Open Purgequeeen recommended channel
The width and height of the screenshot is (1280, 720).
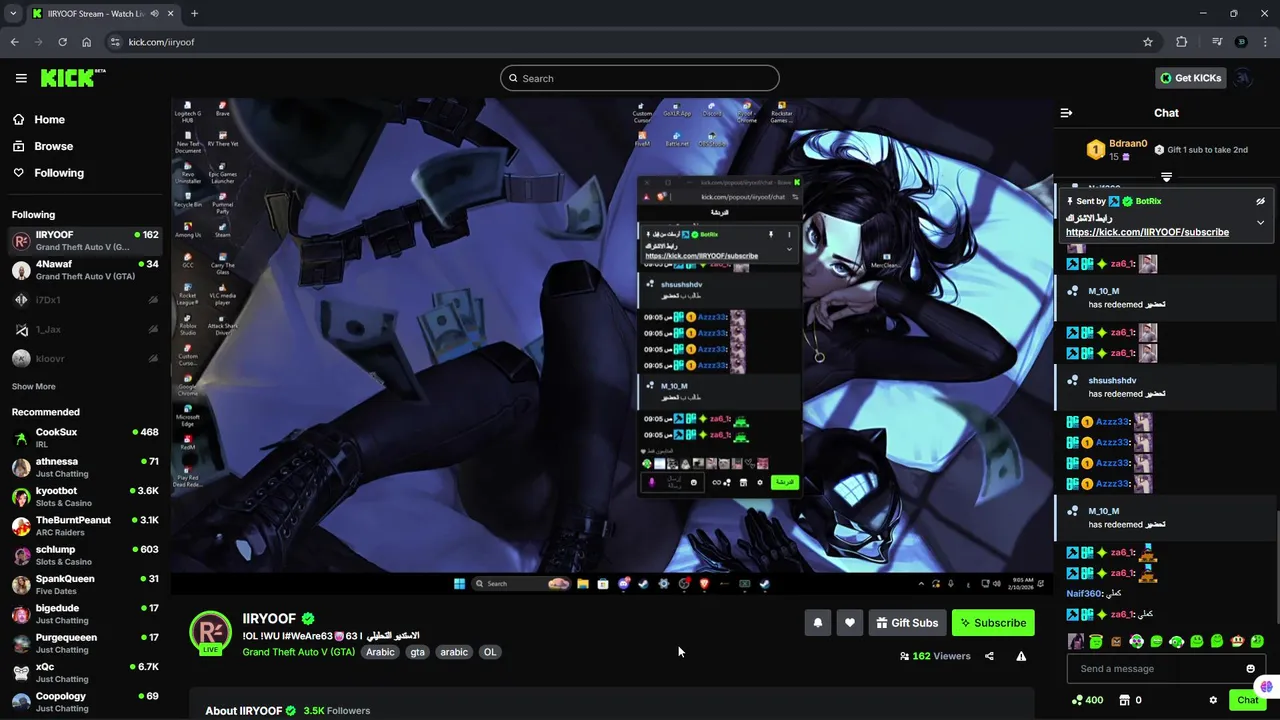click(85, 643)
